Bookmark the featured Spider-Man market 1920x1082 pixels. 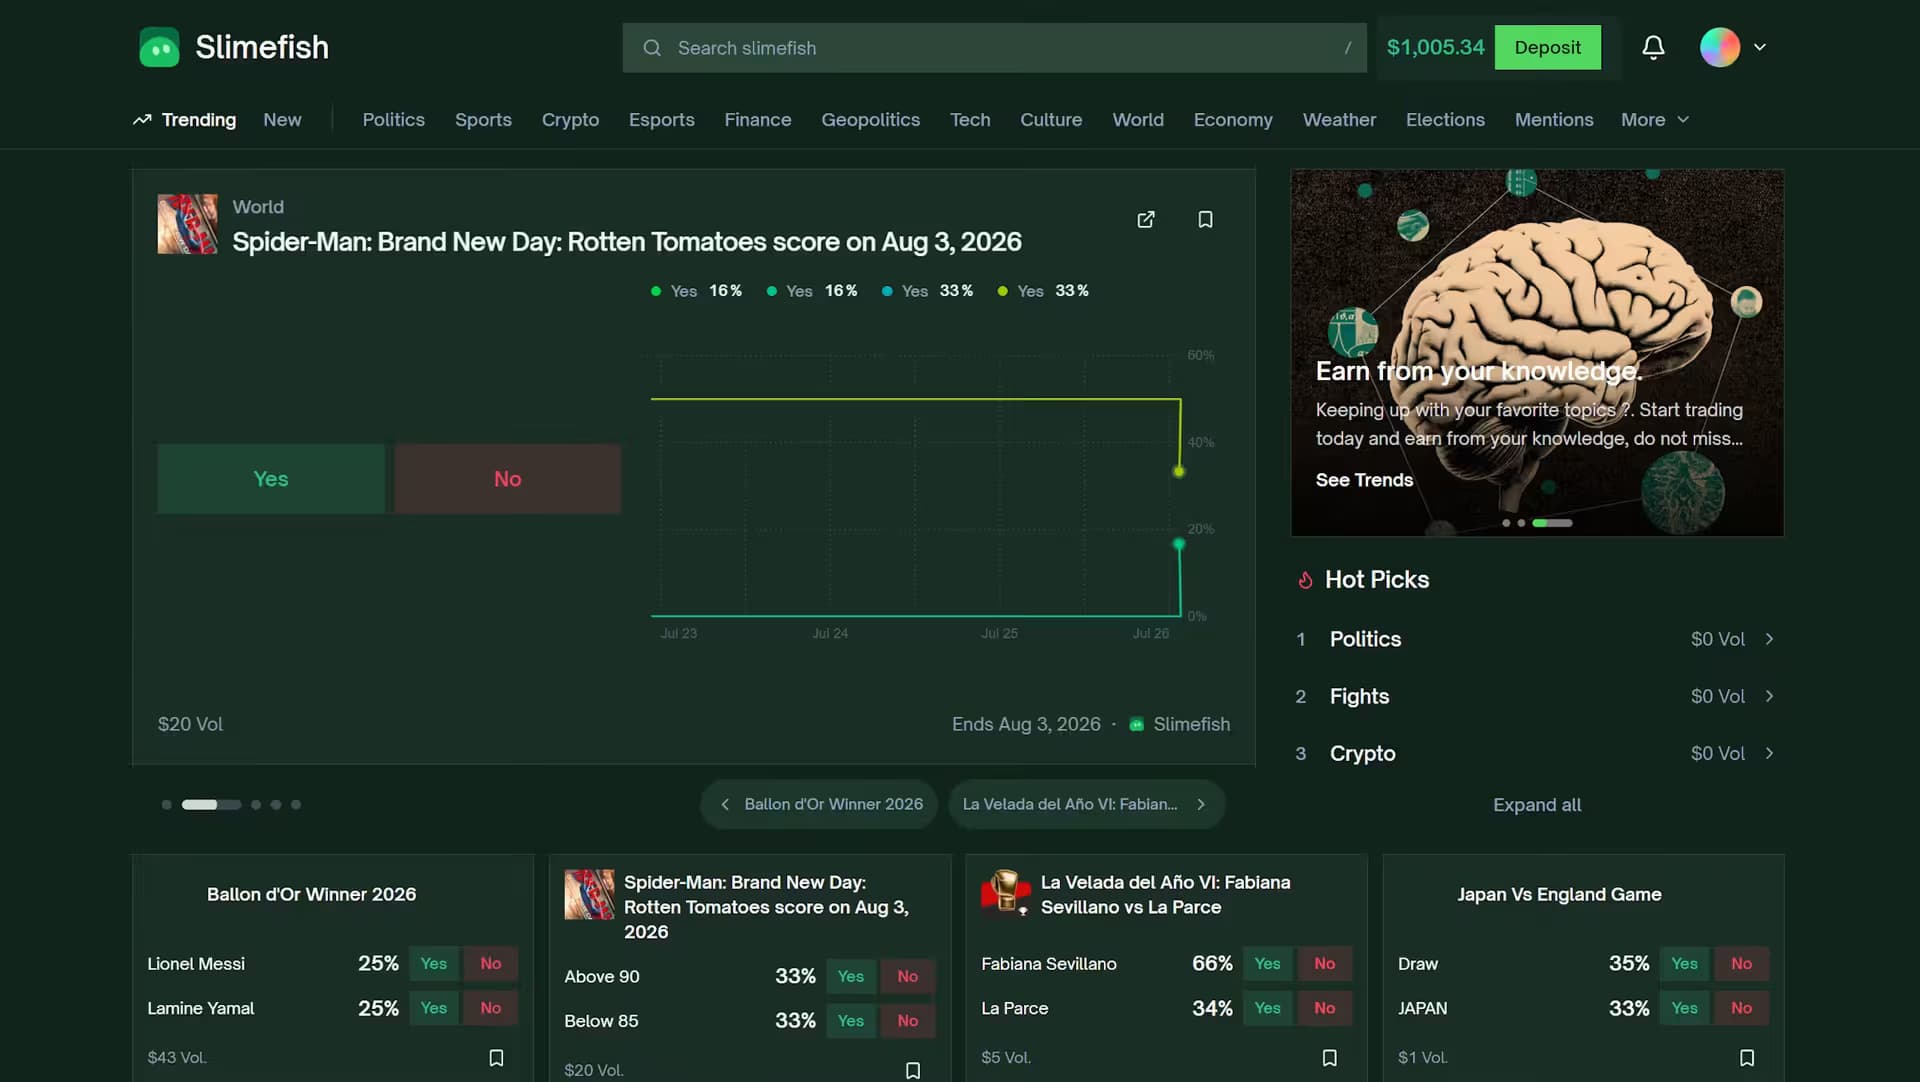(x=1205, y=219)
